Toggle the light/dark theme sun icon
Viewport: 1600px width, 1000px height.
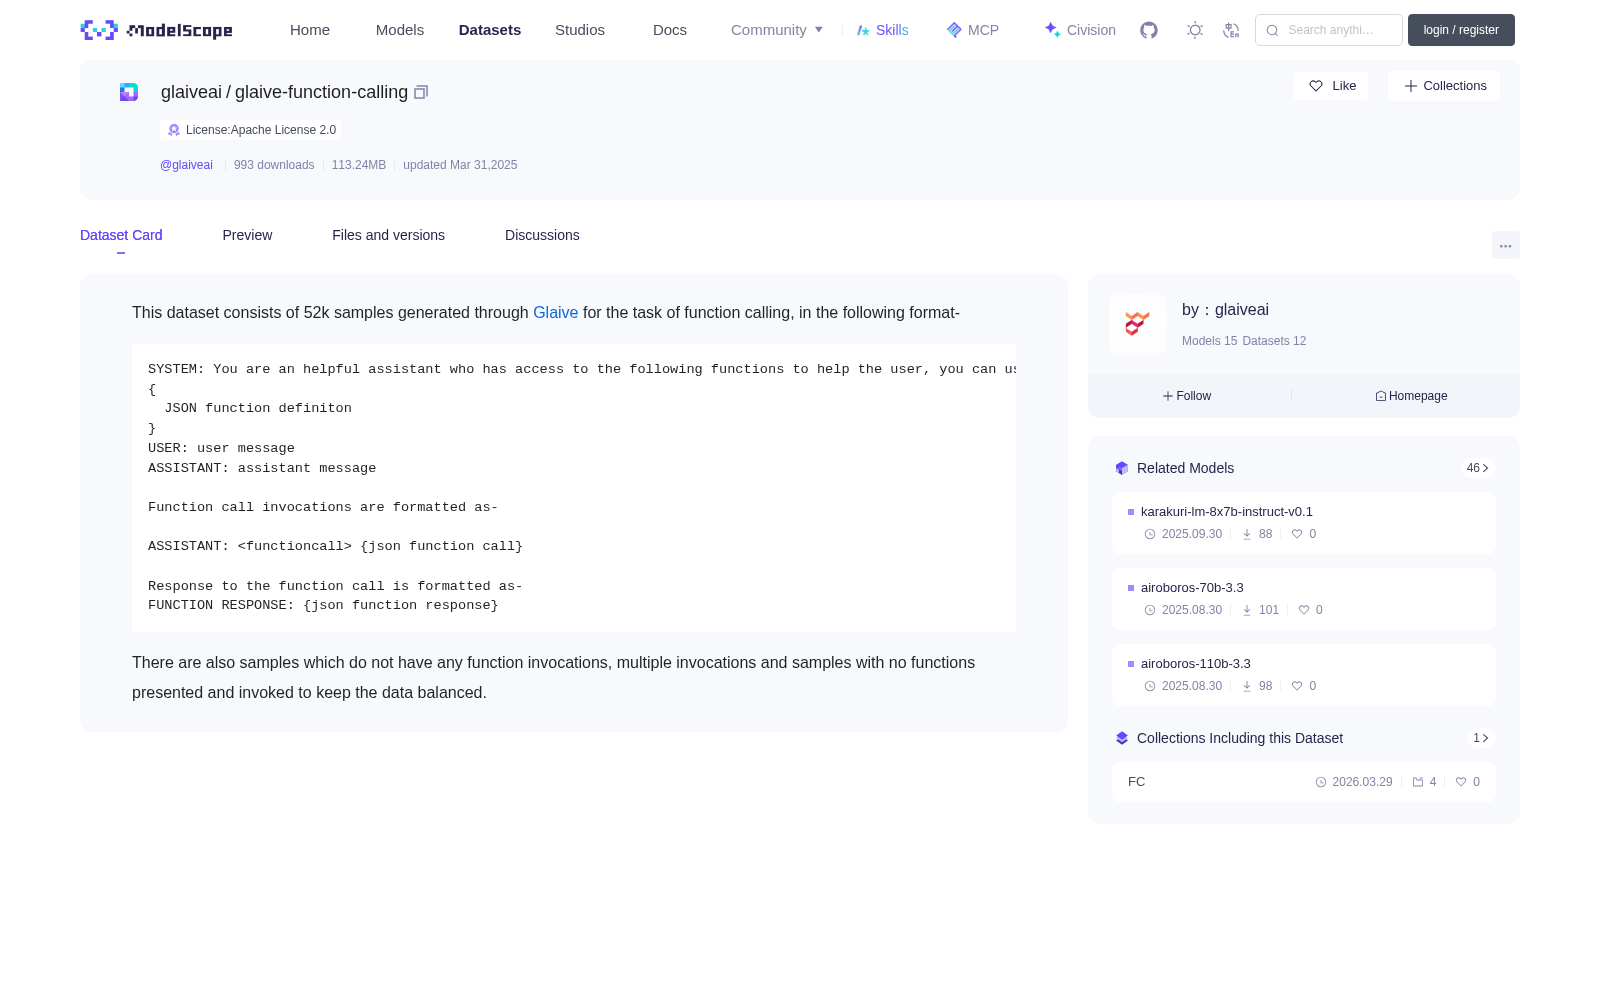[x=1195, y=30]
